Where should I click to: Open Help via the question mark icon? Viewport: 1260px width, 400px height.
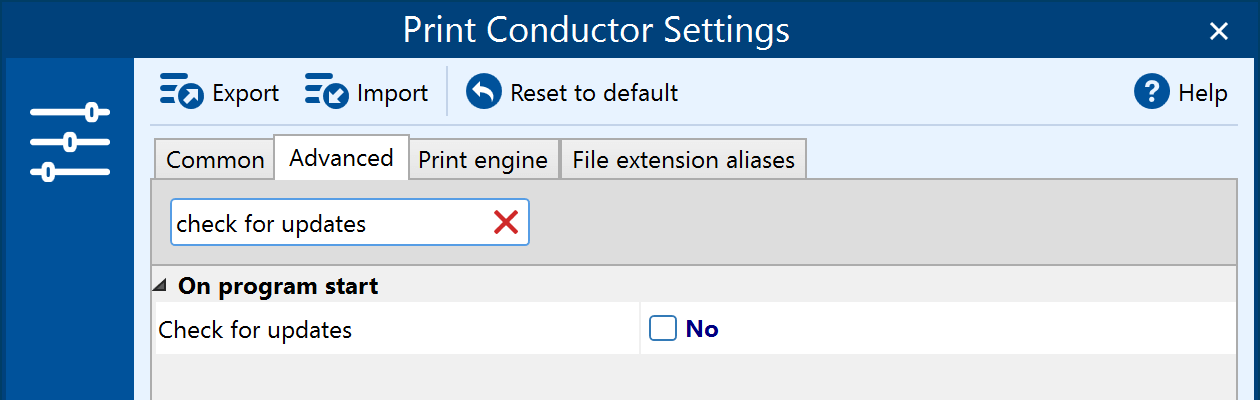(x=1152, y=92)
